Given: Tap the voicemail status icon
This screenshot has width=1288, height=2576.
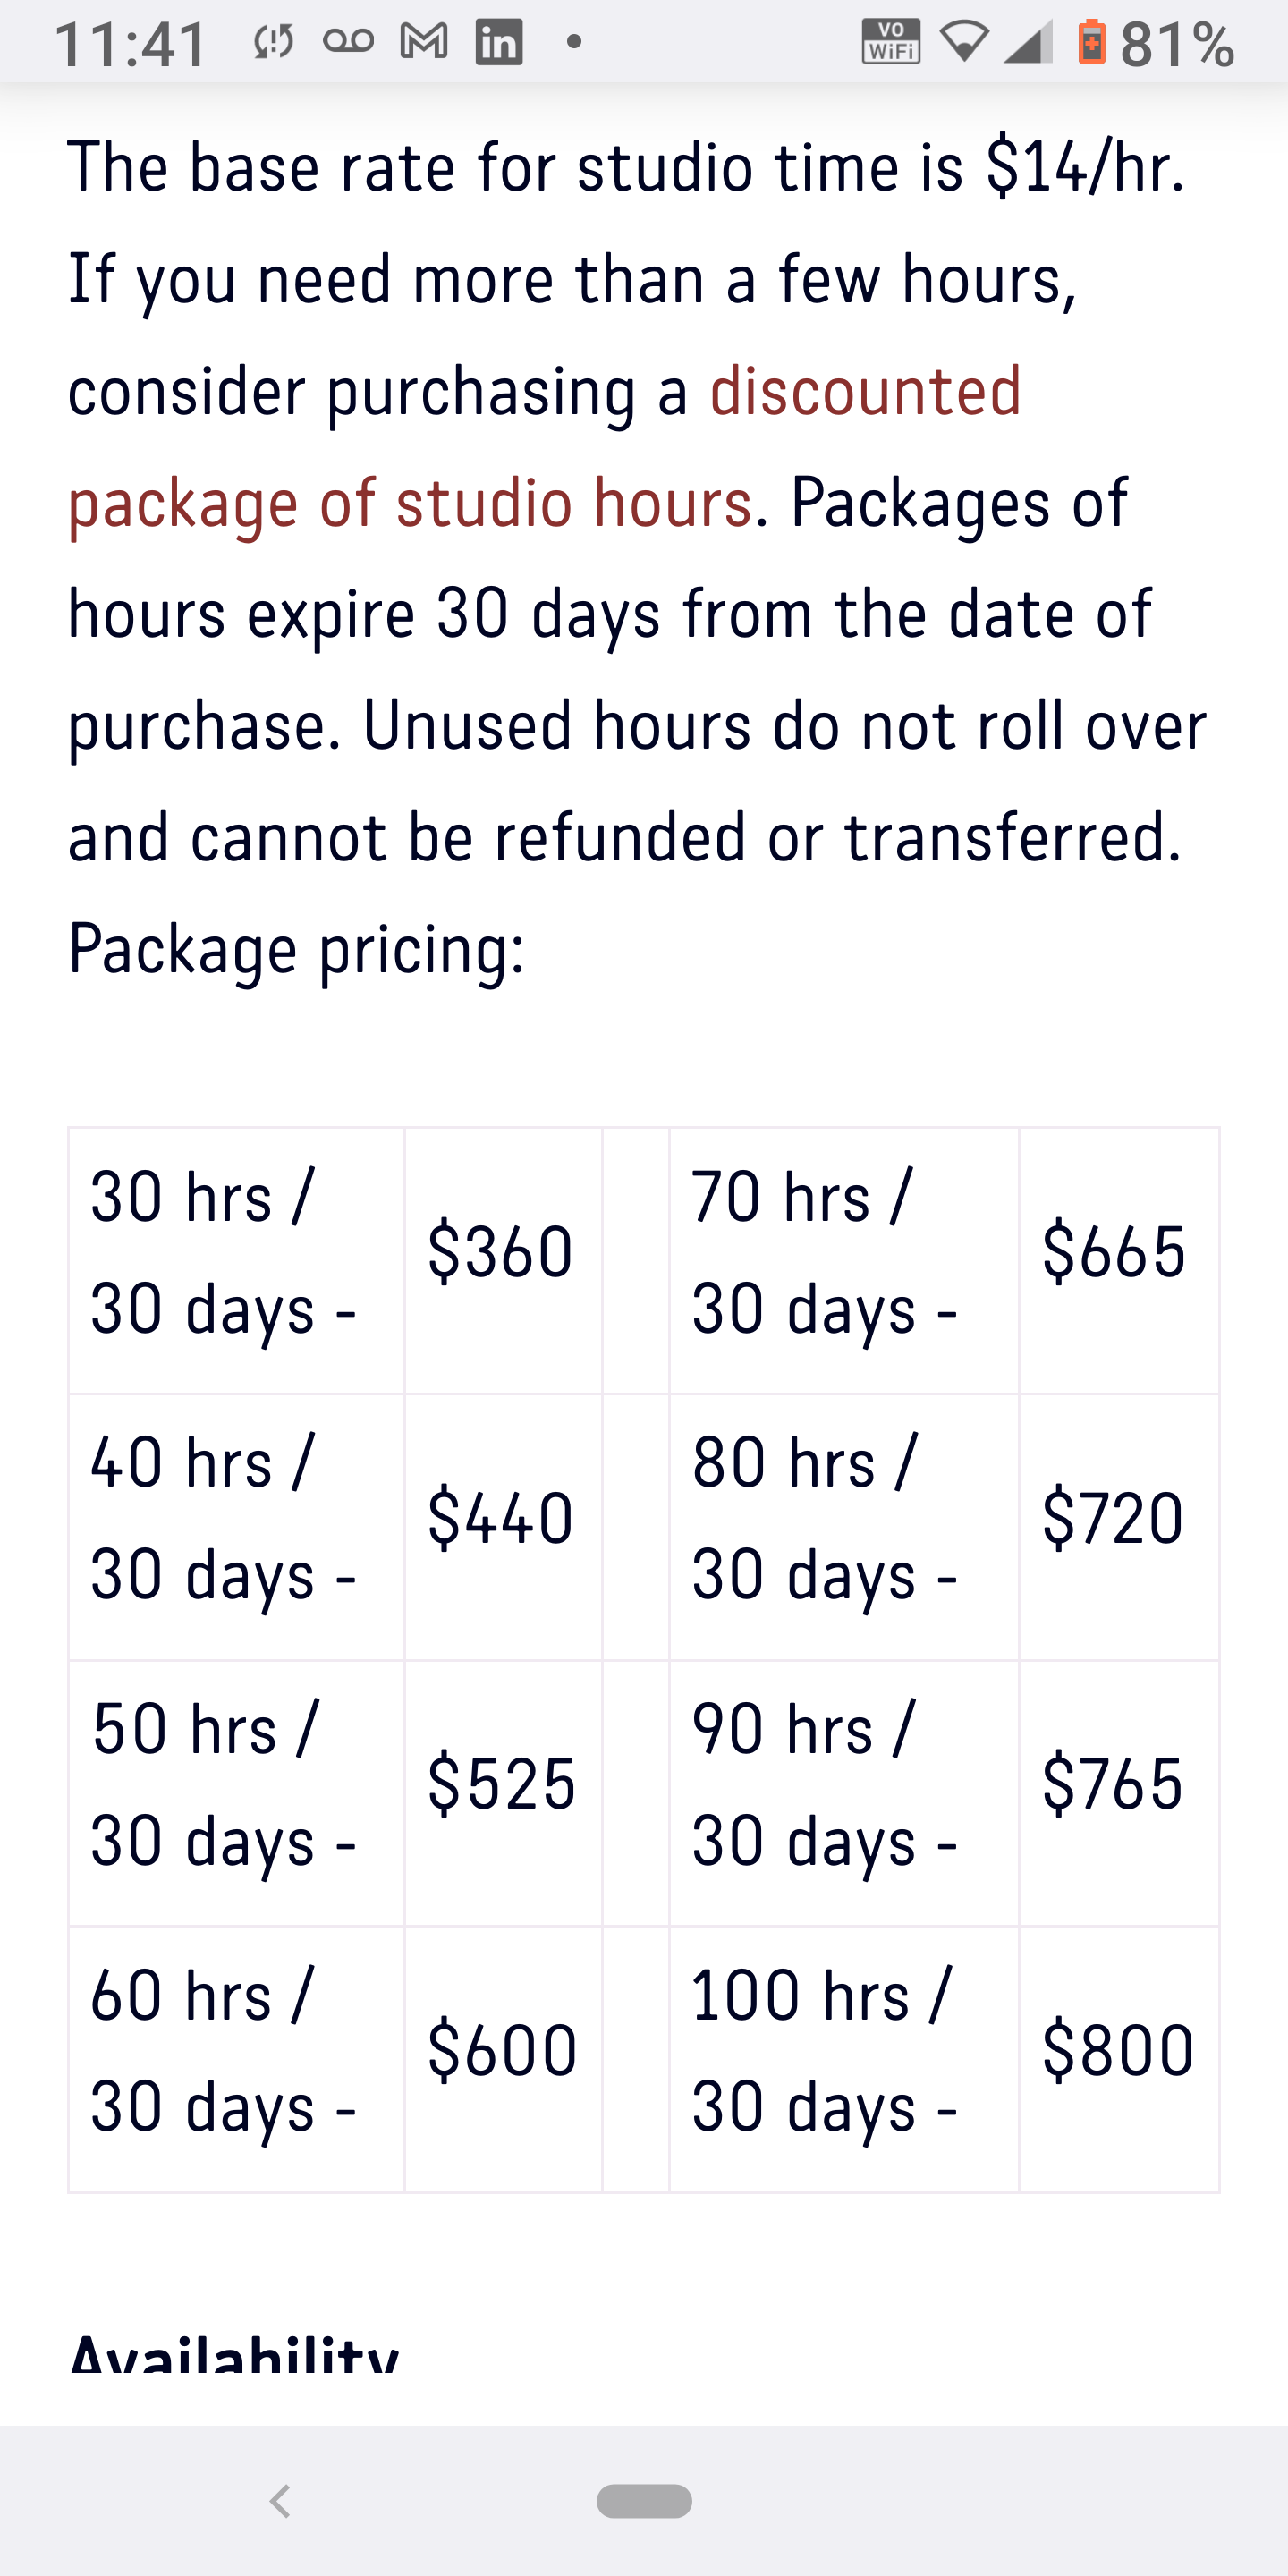Looking at the screenshot, I should click(x=349, y=41).
